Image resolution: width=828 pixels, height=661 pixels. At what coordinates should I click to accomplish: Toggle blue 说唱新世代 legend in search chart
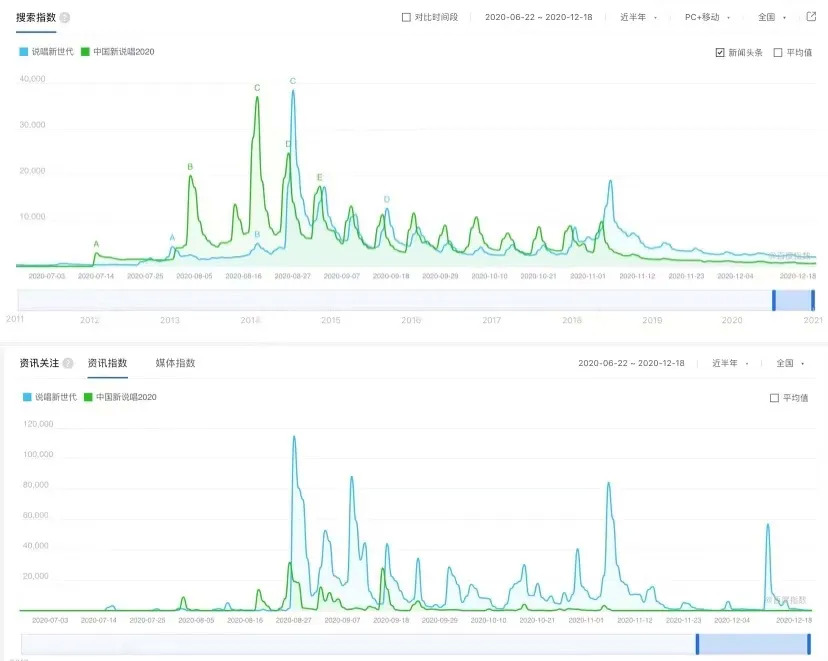coord(46,52)
